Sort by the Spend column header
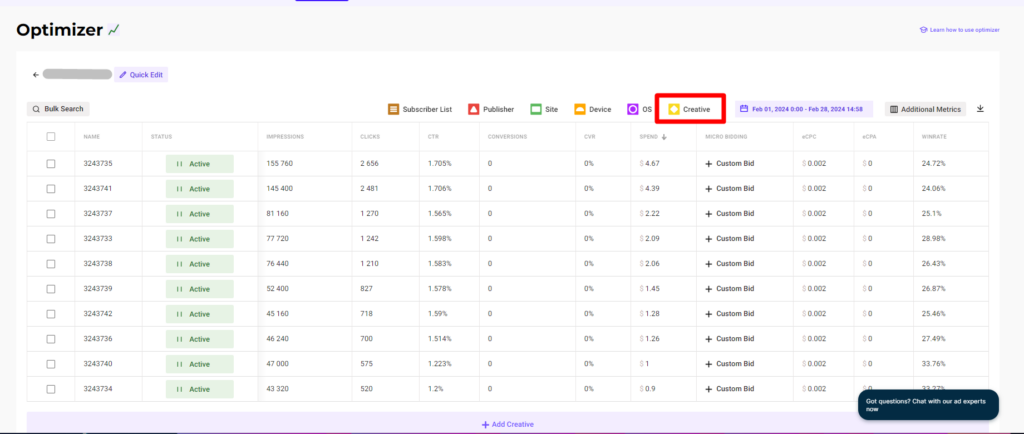The height and width of the screenshot is (434, 1024). pyautogui.click(x=654, y=137)
